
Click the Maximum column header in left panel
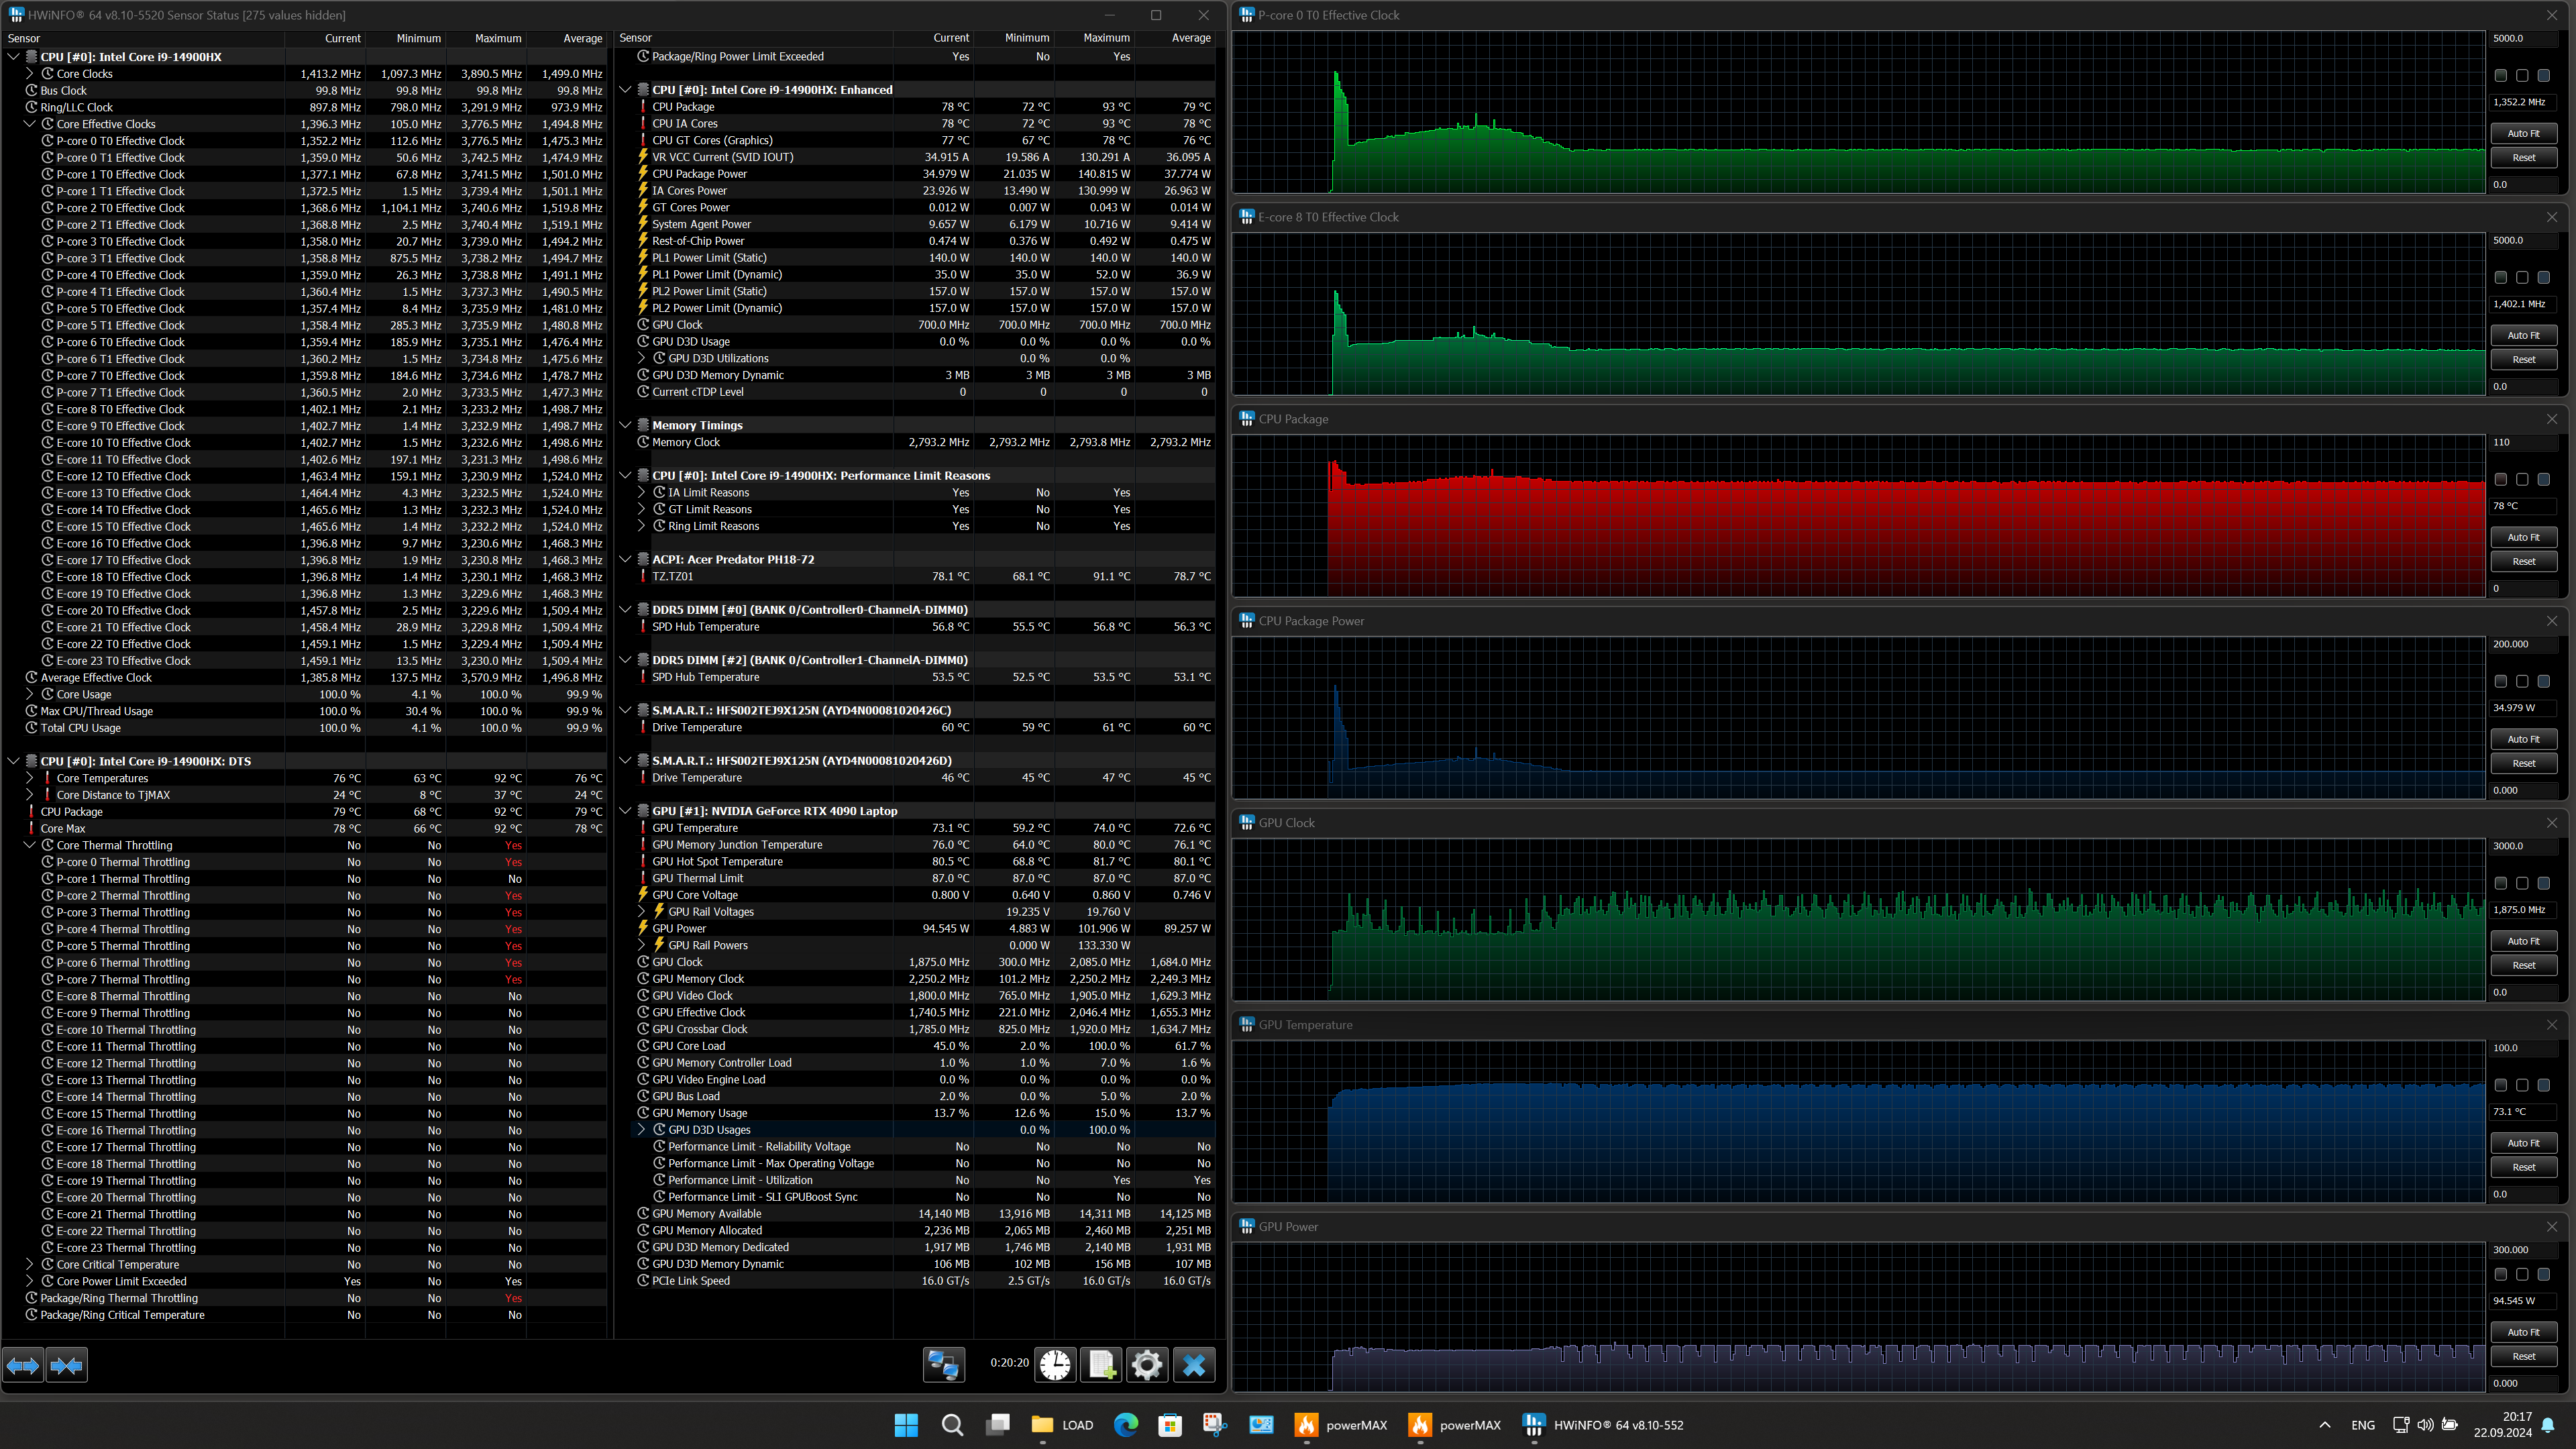pos(497,38)
